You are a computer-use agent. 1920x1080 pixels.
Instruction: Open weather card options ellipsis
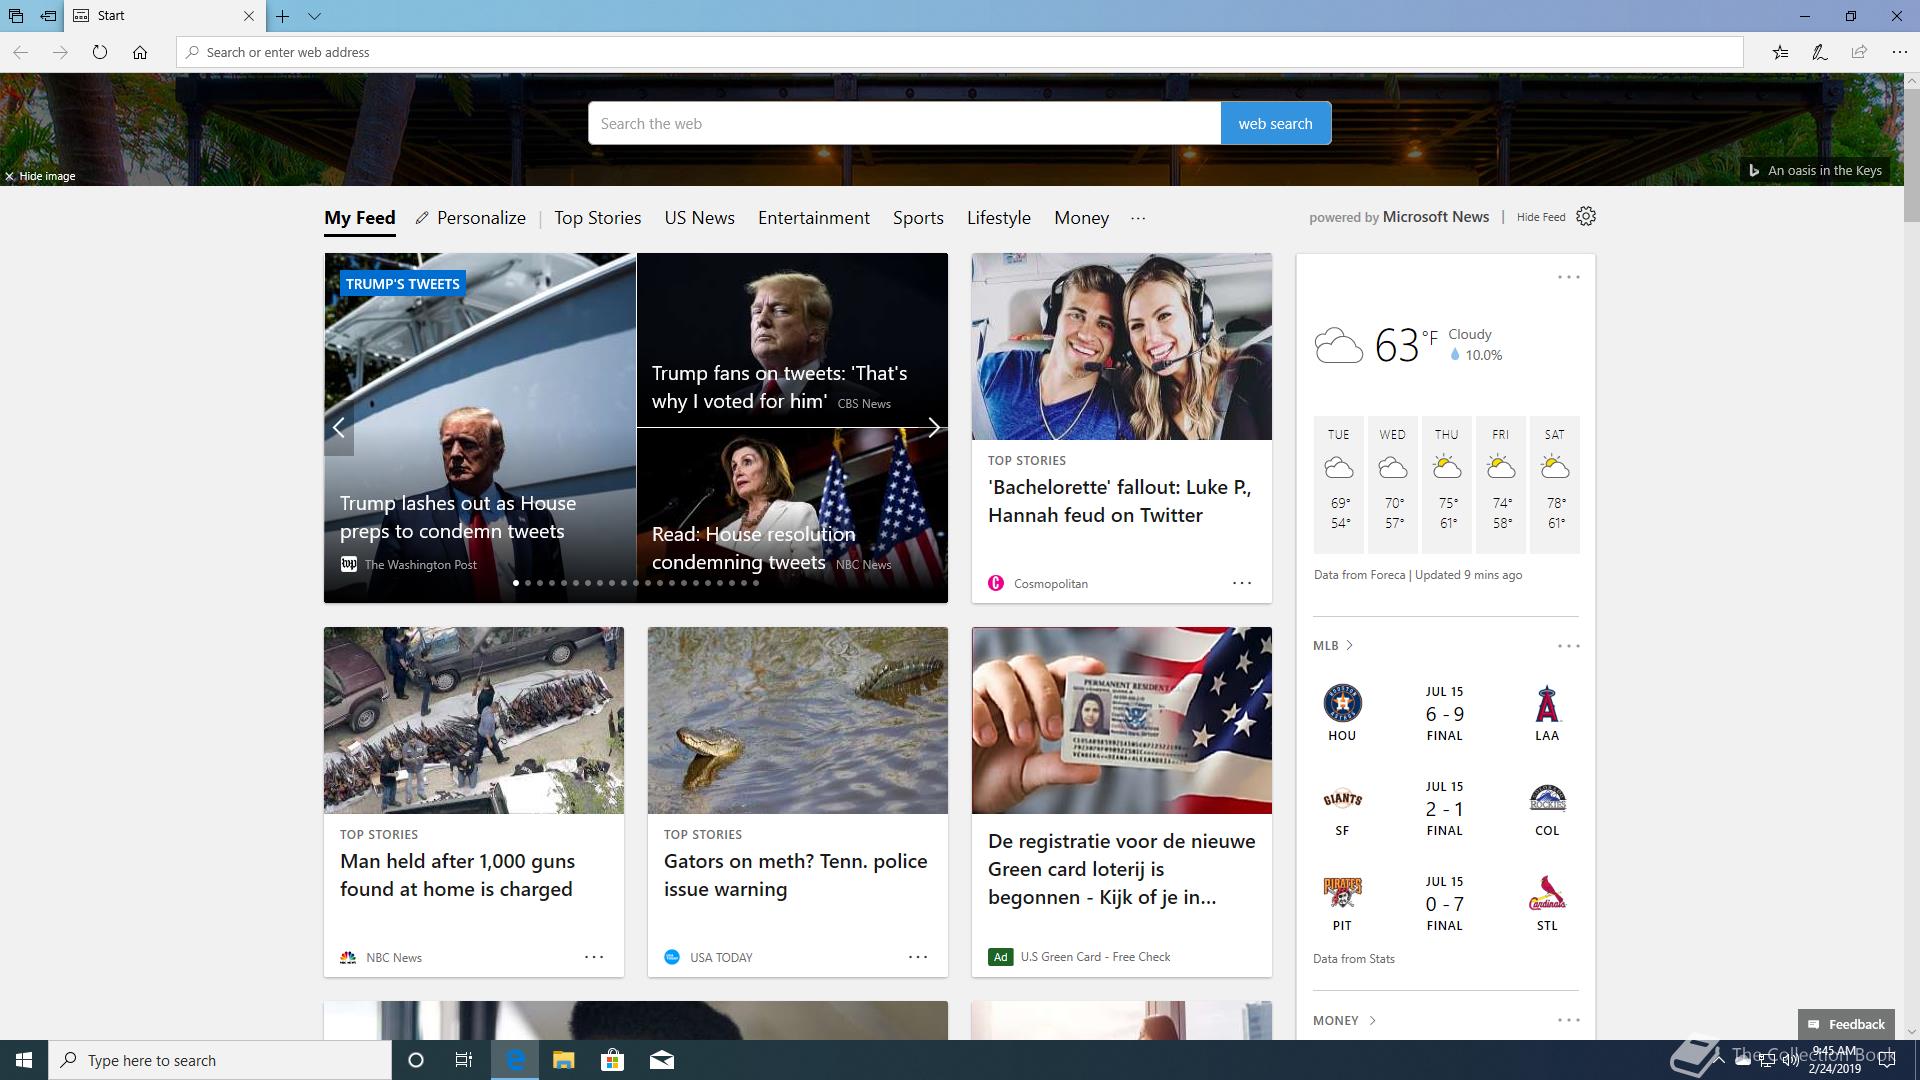1568,277
